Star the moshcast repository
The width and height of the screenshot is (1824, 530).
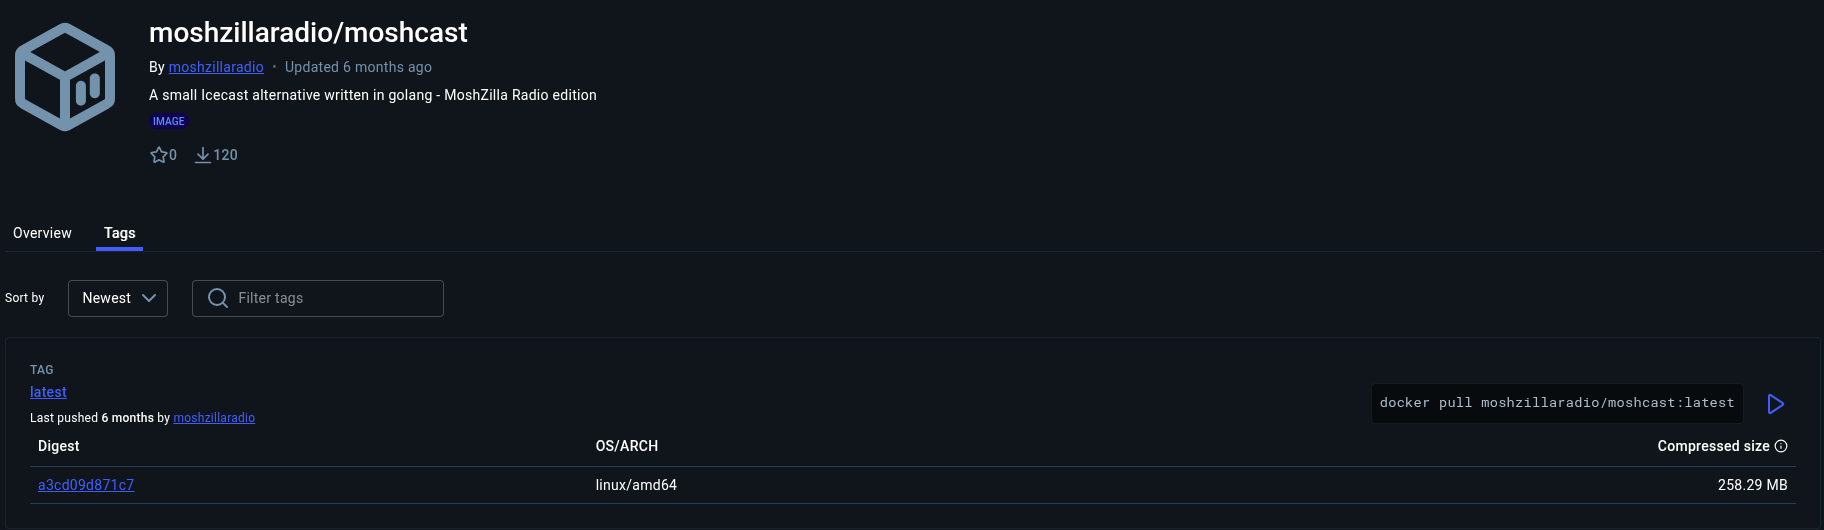click(x=159, y=155)
